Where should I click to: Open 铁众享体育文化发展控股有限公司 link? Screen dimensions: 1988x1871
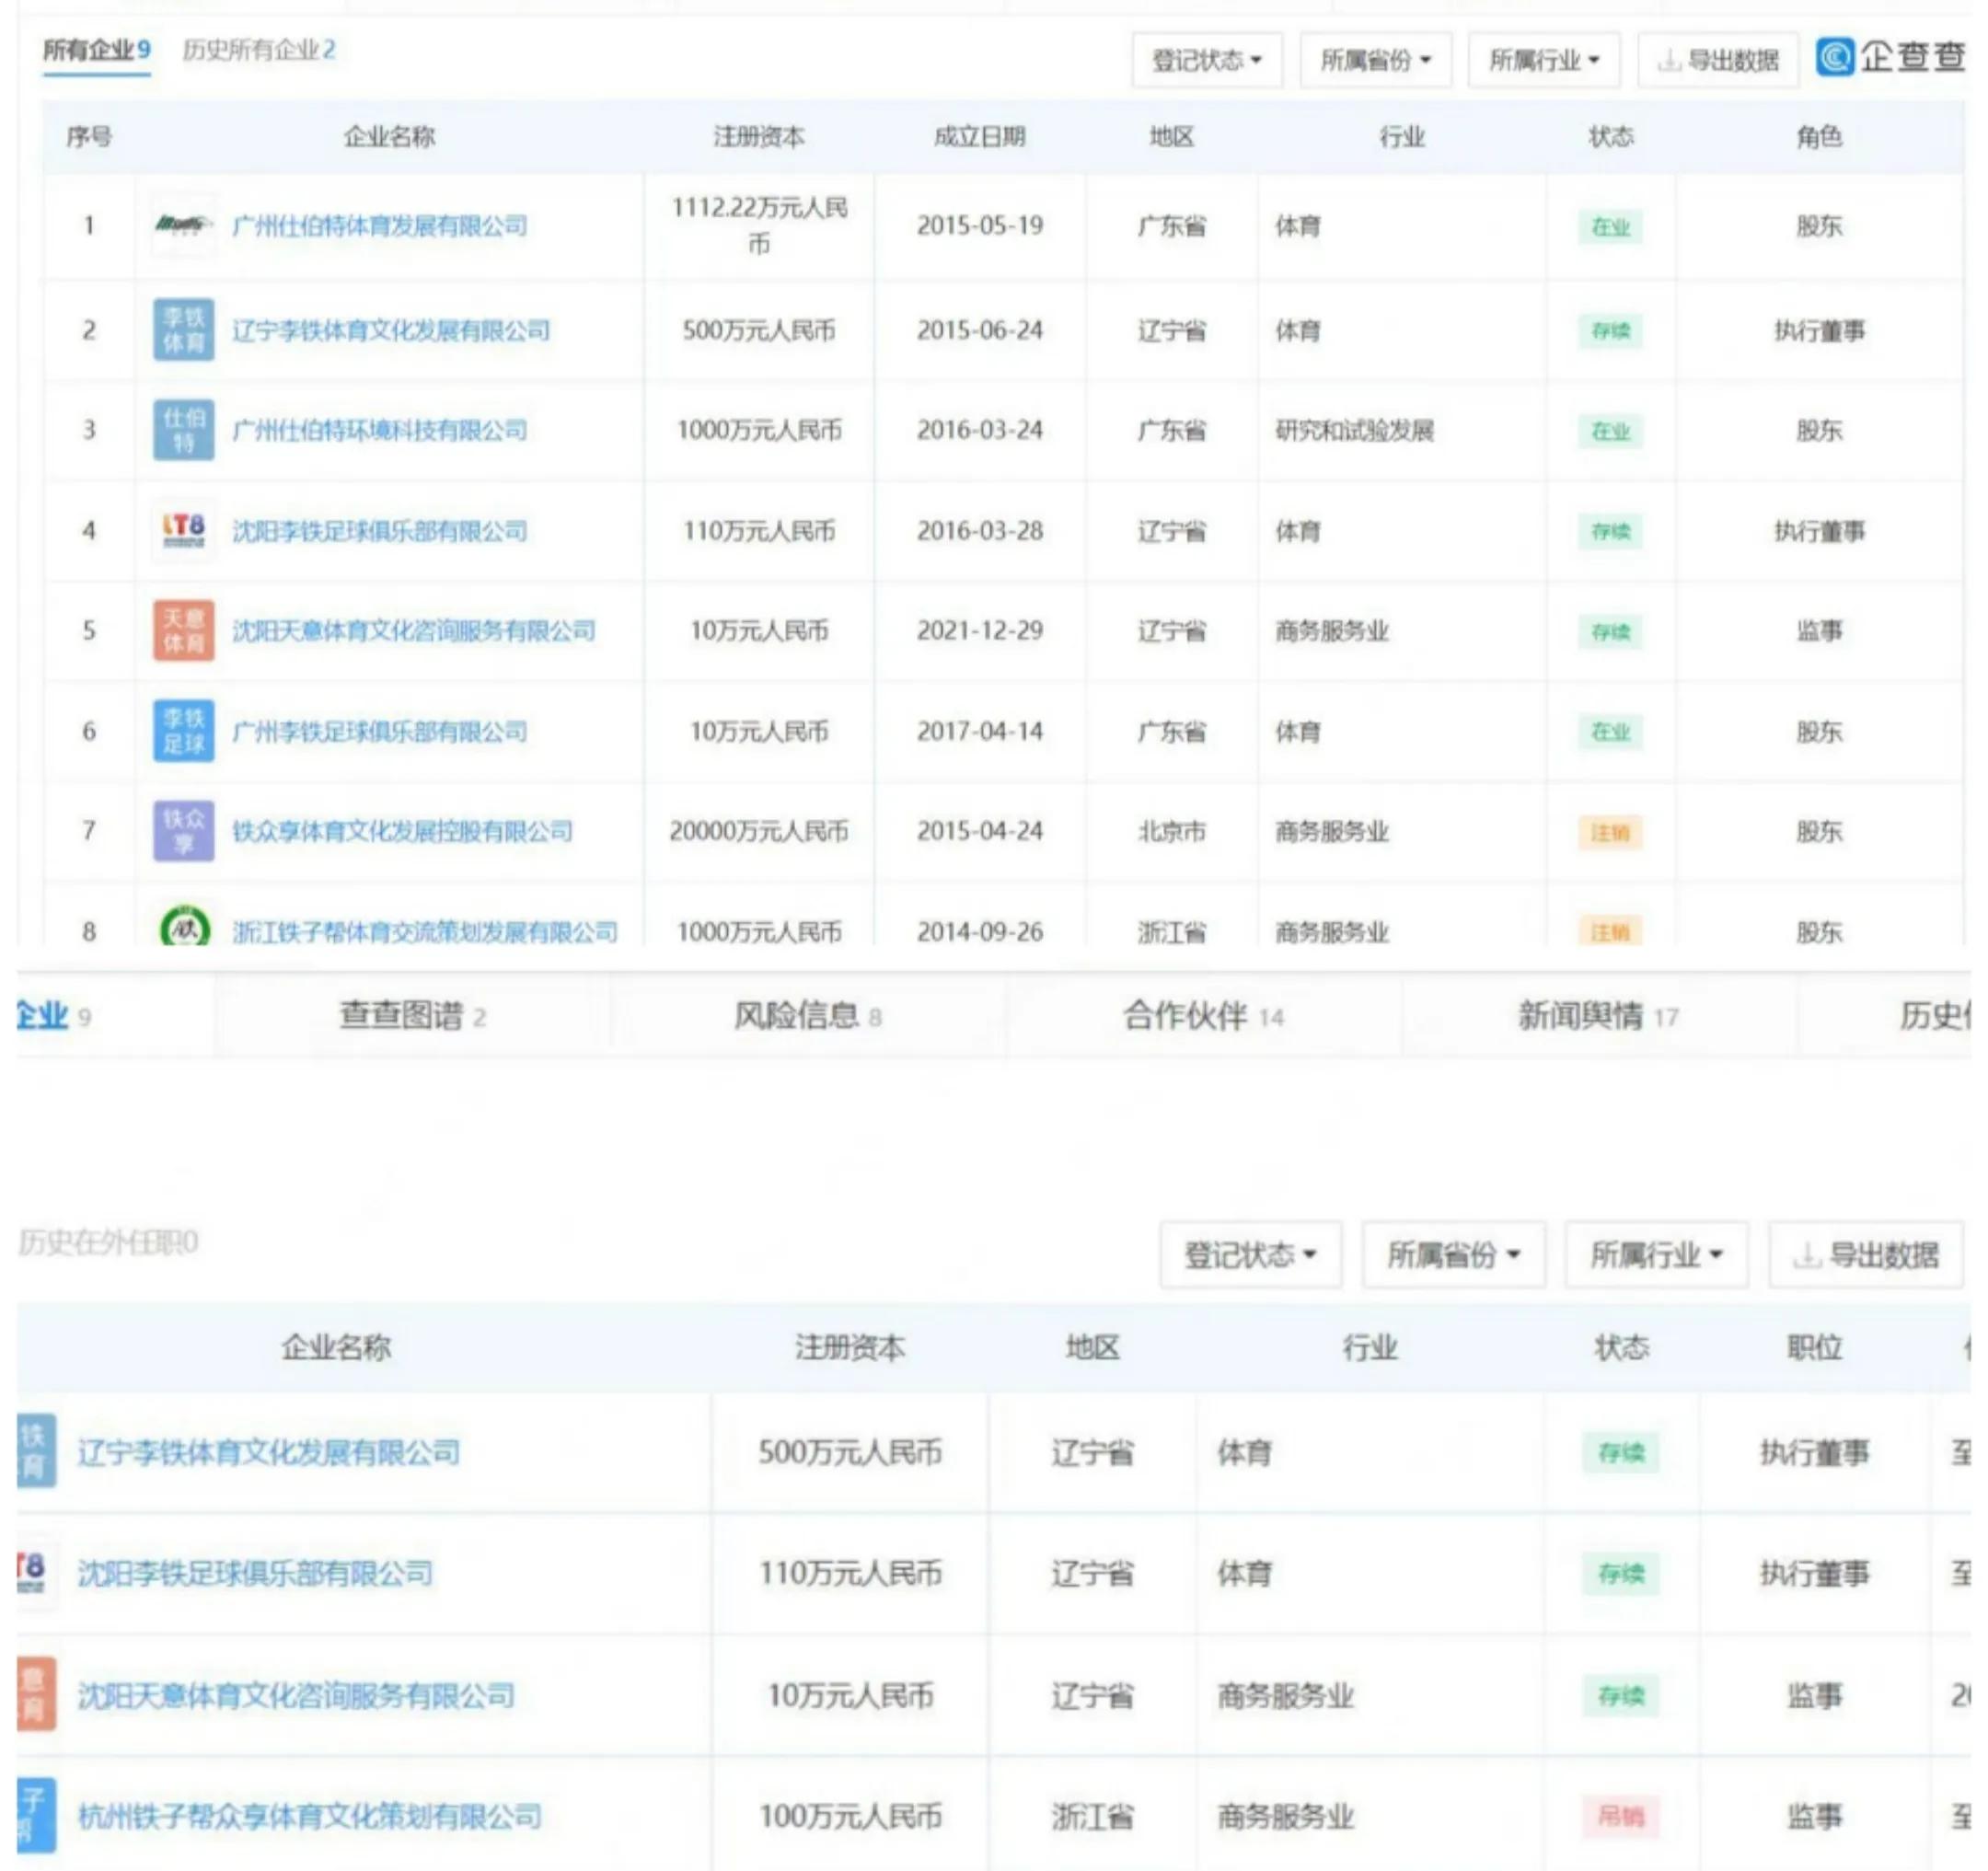(402, 831)
